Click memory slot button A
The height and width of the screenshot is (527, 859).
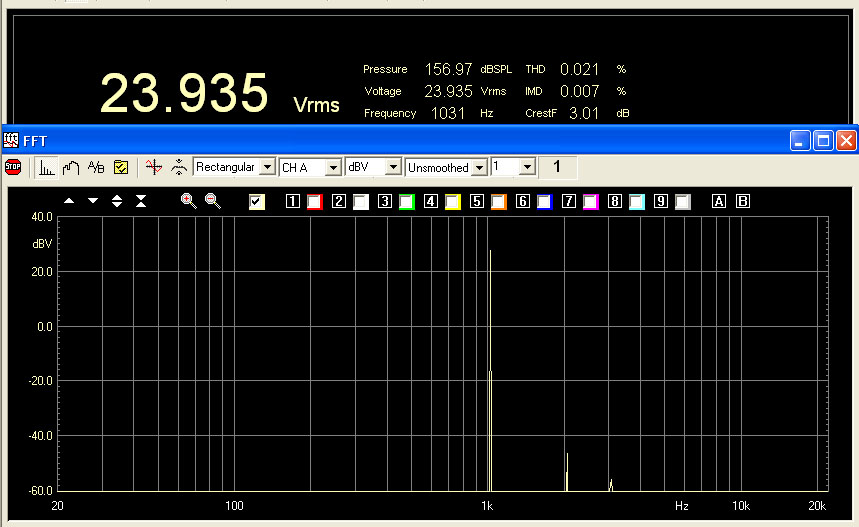718,202
